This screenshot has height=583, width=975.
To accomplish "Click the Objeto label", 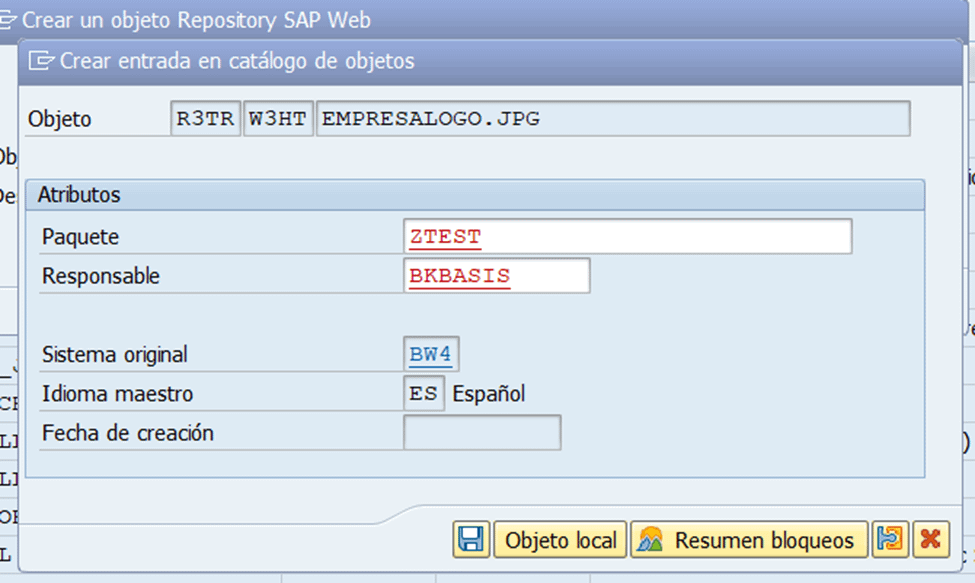I will click(59, 119).
